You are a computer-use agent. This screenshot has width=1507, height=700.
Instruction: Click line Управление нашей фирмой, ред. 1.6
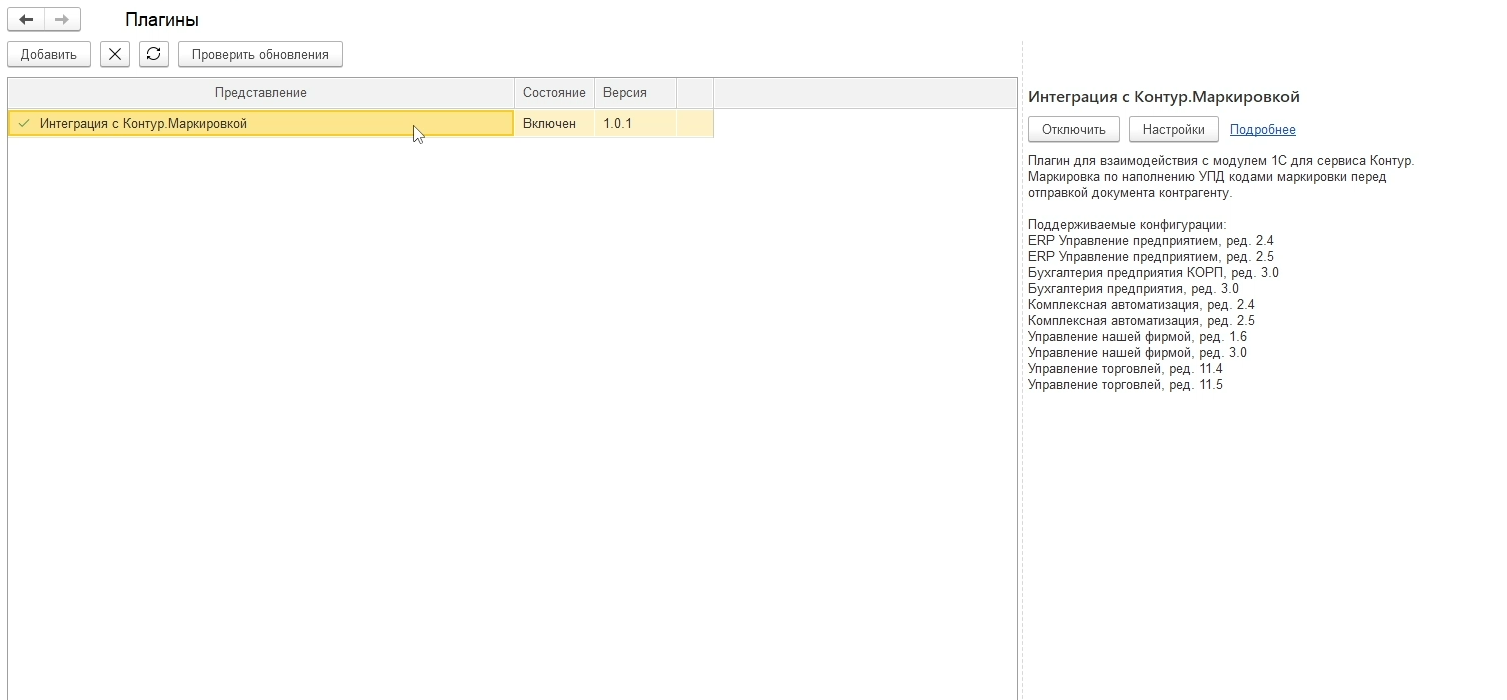coord(1137,337)
